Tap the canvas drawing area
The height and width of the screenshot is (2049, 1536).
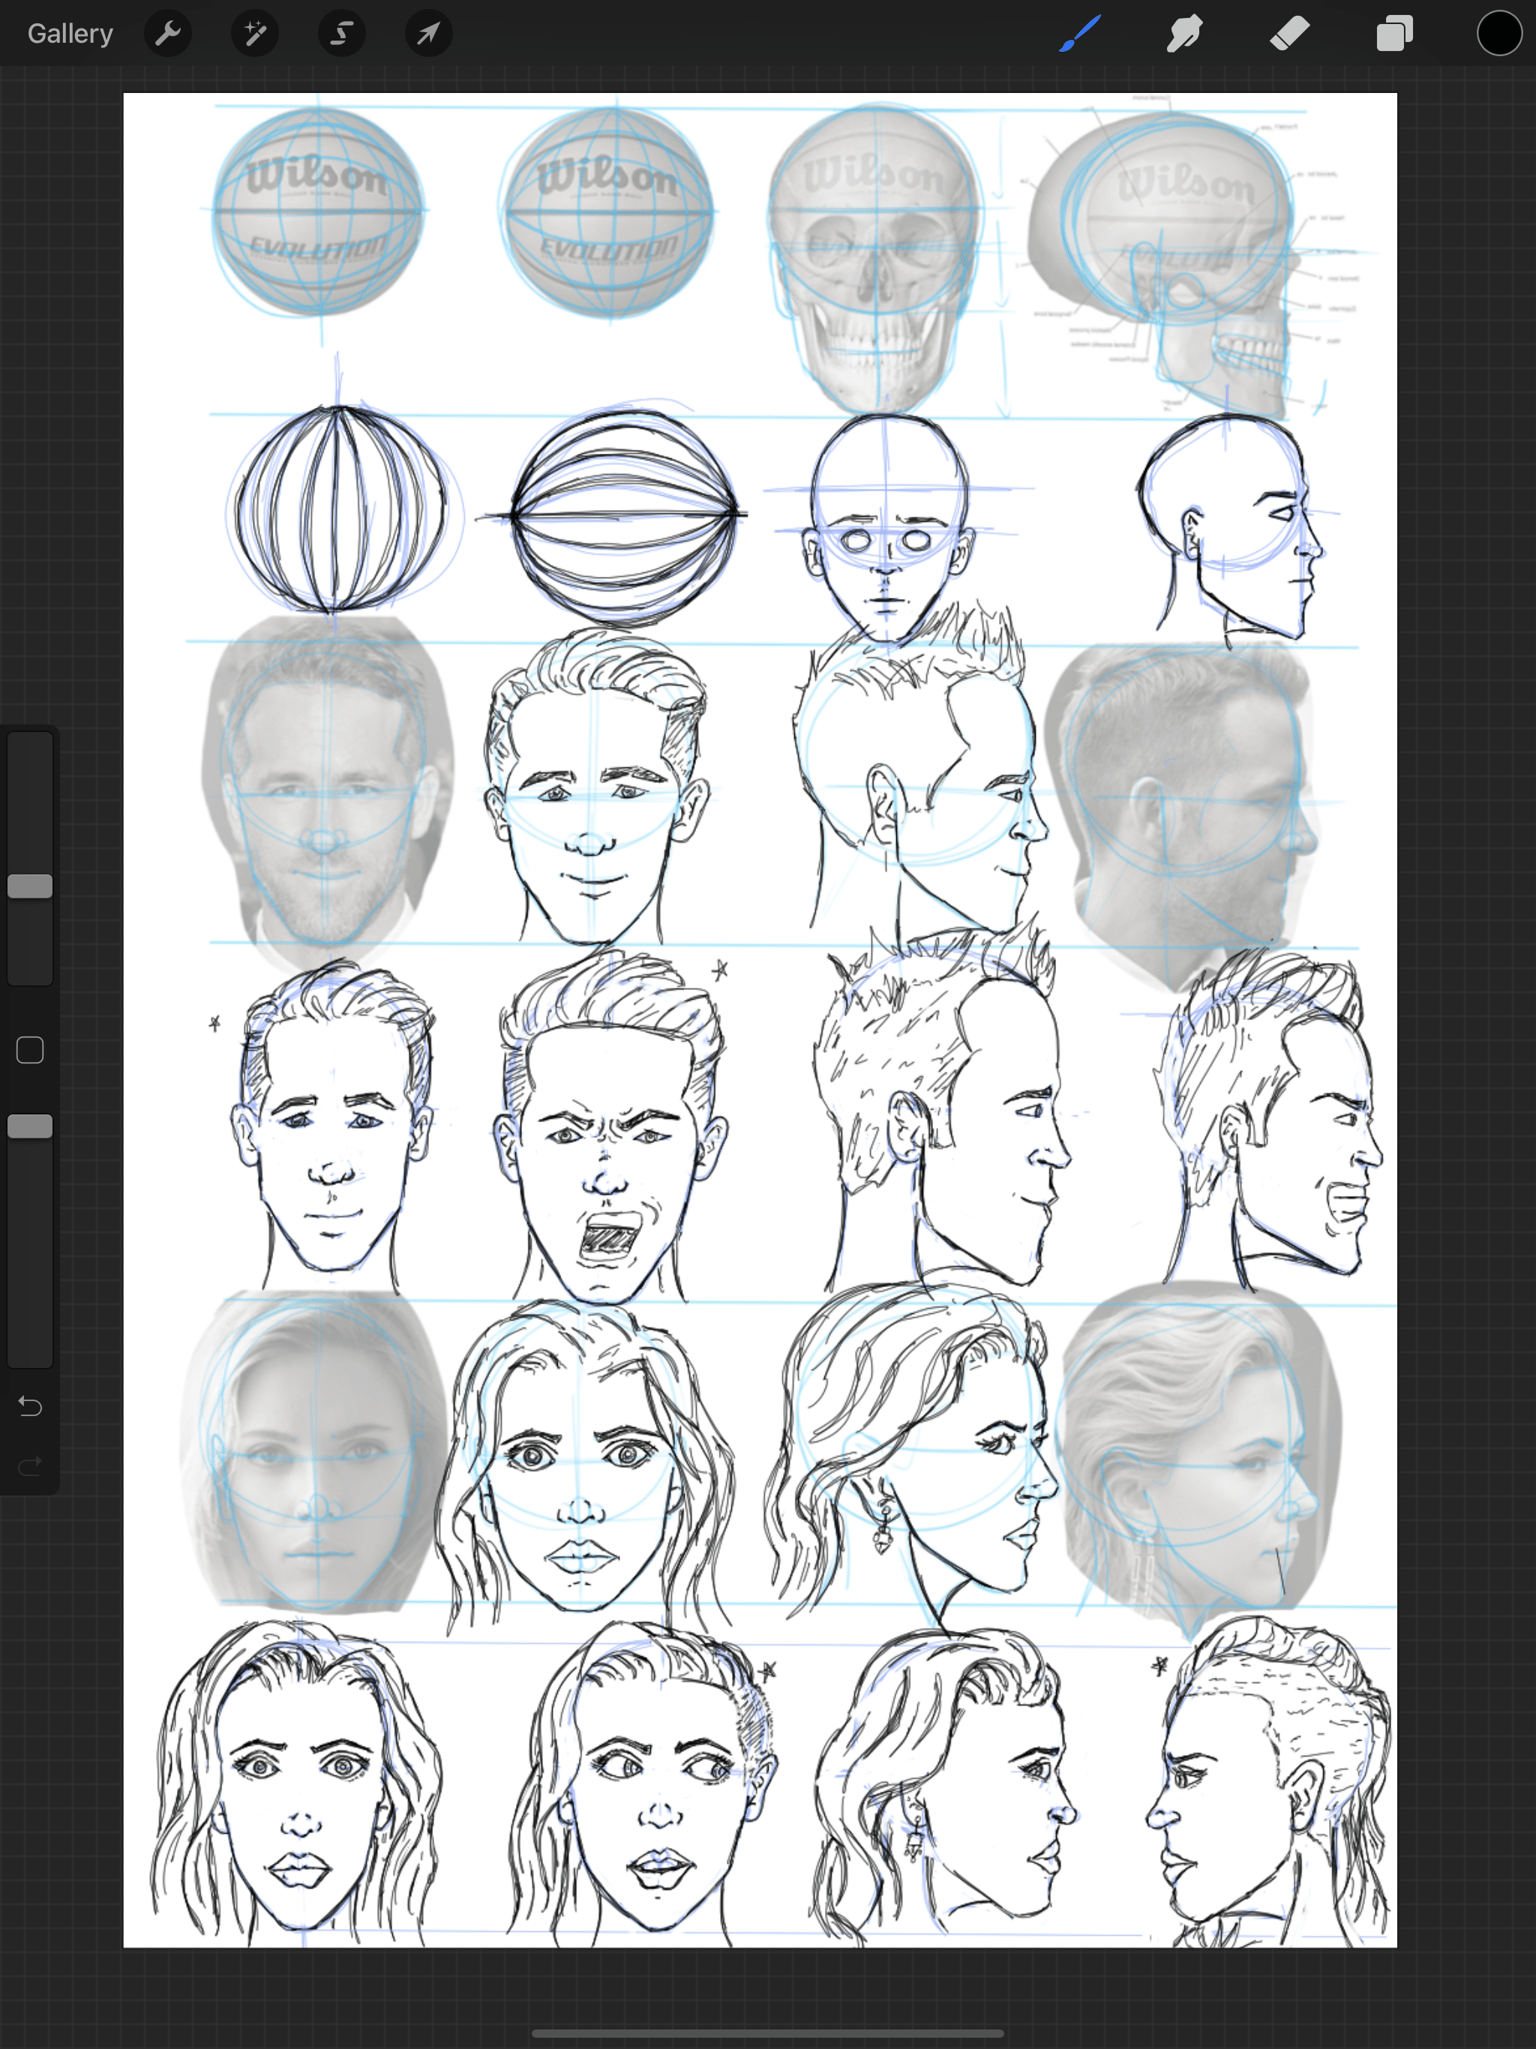(x=760, y=1020)
